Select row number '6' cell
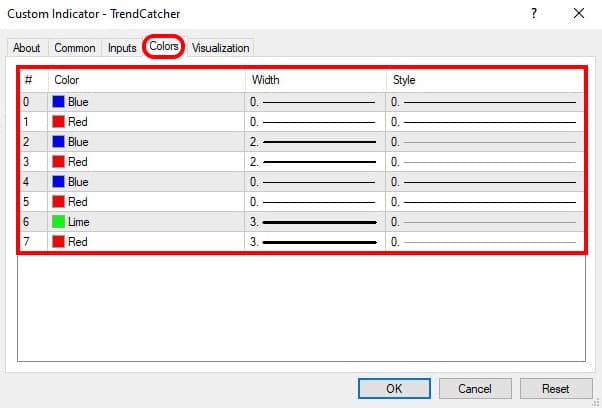602x408 pixels. coord(34,222)
